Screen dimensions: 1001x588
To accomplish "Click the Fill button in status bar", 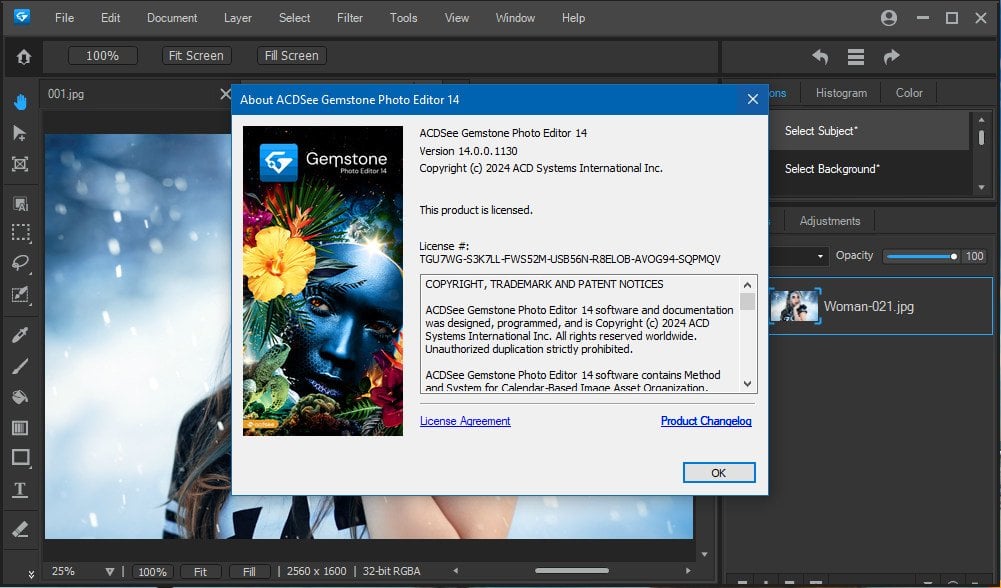I will [249, 572].
